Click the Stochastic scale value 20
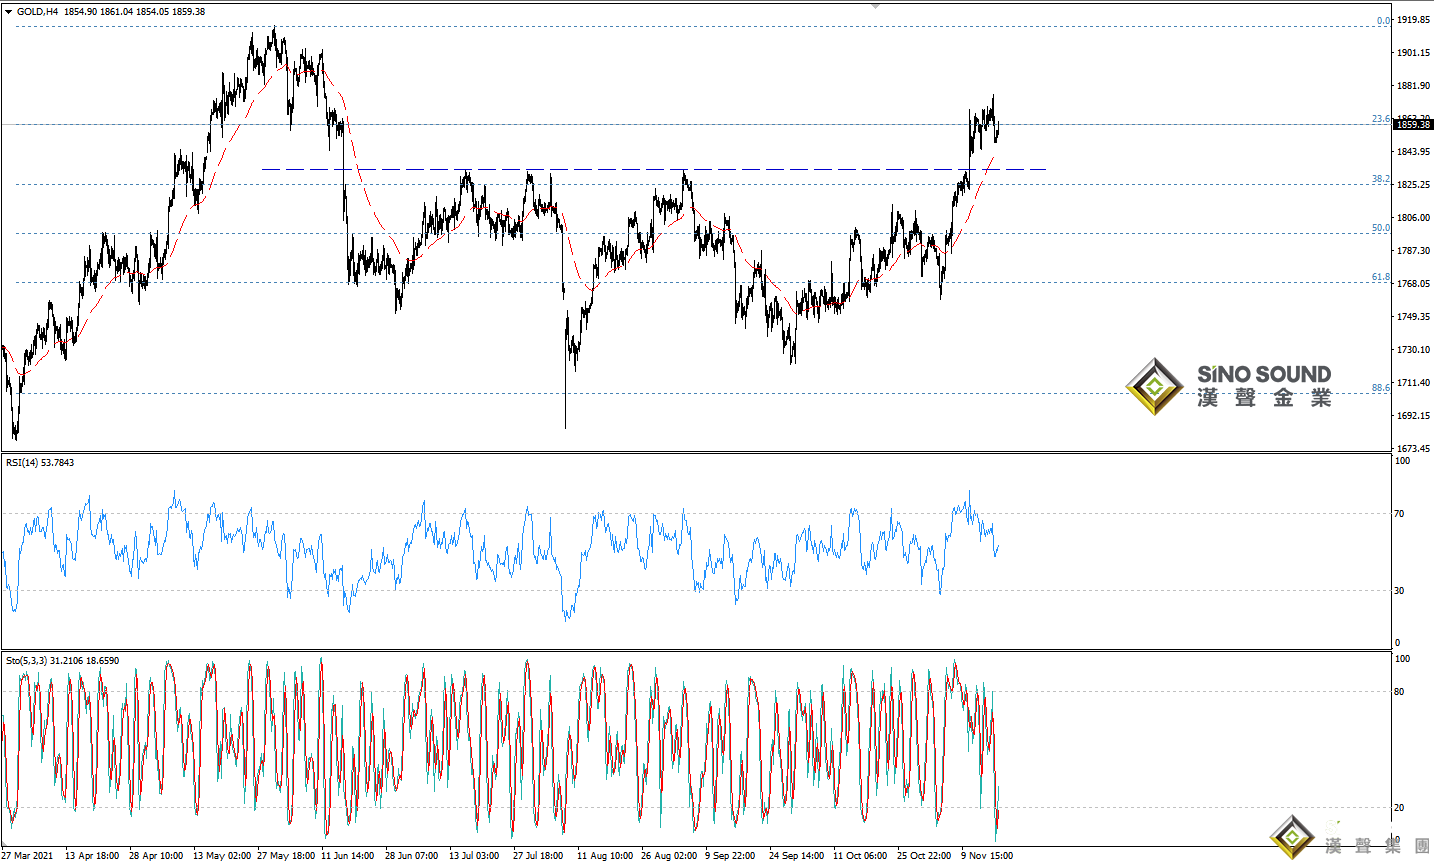Screen dimensions: 1434x865 pyautogui.click(x=1400, y=808)
